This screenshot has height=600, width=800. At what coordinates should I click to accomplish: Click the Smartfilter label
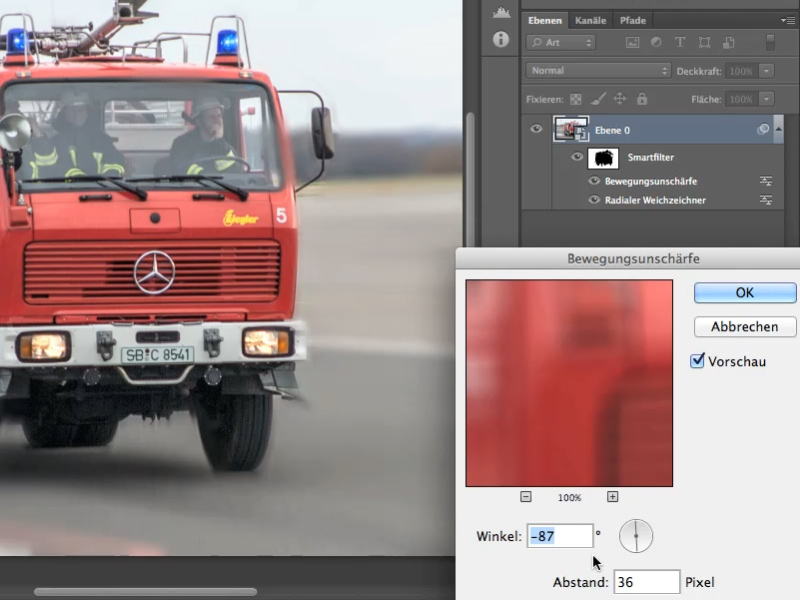coord(651,157)
